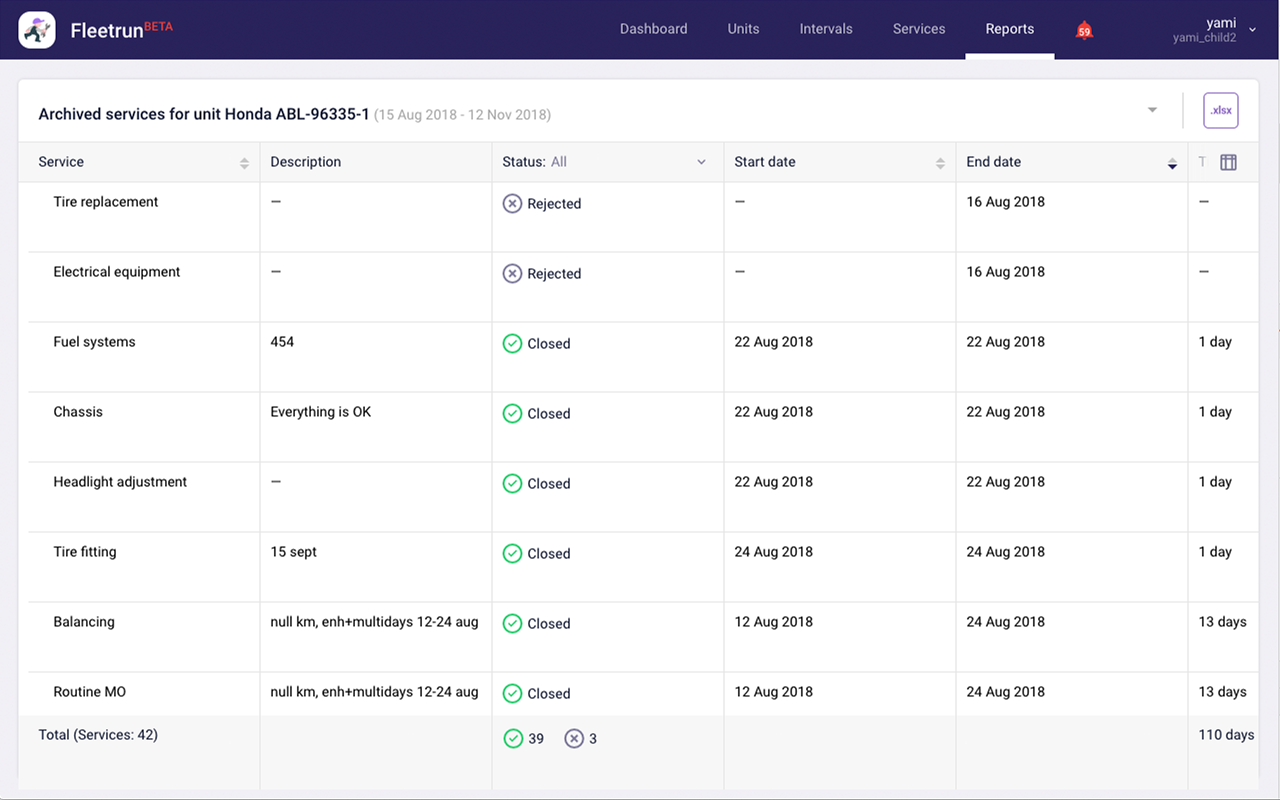Select the Routine MO service row
1280x800 pixels.
(x=90, y=692)
